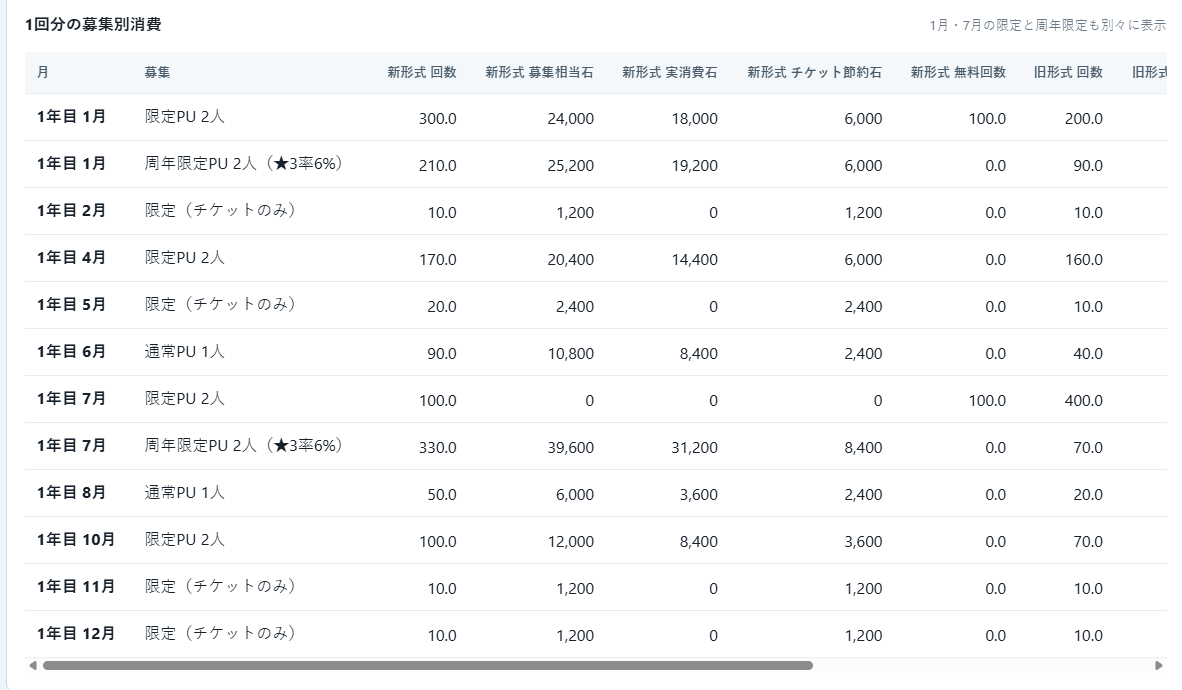
Task: Click the 19,200 実消費石 value
Action: click(x=694, y=166)
